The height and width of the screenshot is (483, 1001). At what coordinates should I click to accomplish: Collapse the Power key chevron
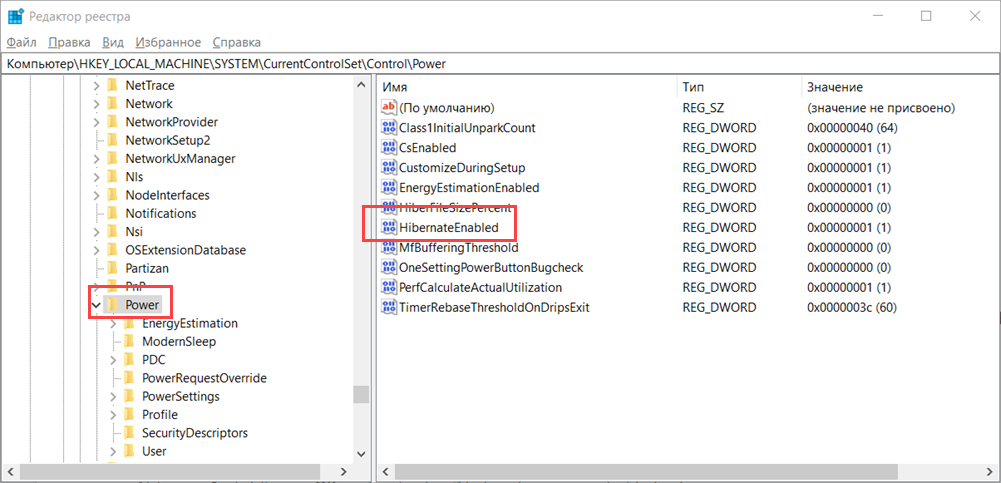tap(96, 306)
